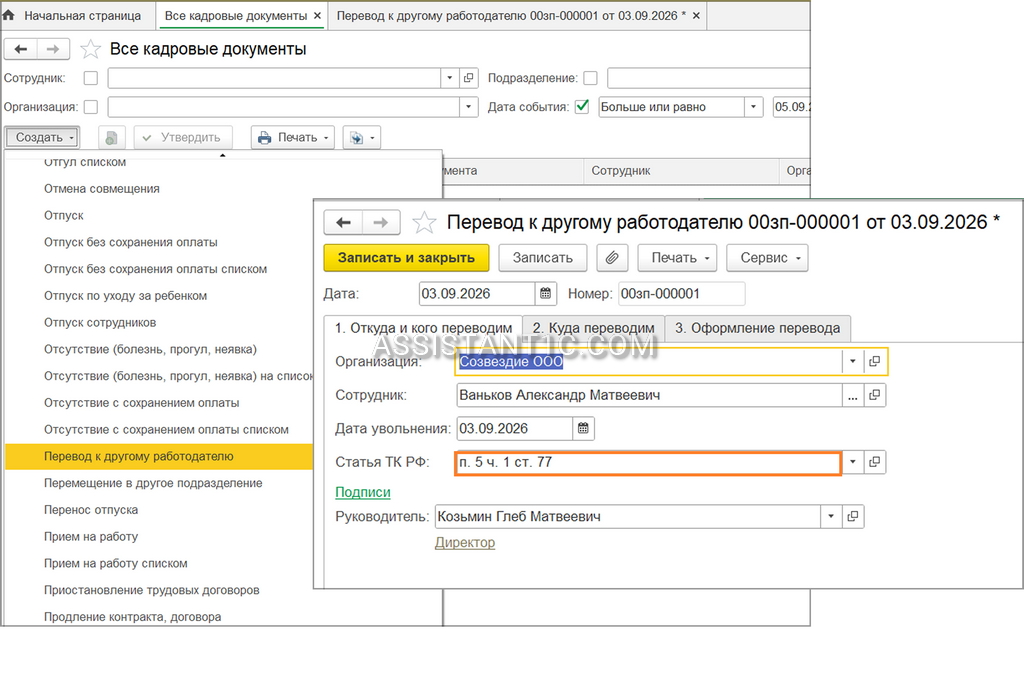Screen dimensions: 1024x688
Task: Open Печать dropdown in document list
Action: pos(293,138)
